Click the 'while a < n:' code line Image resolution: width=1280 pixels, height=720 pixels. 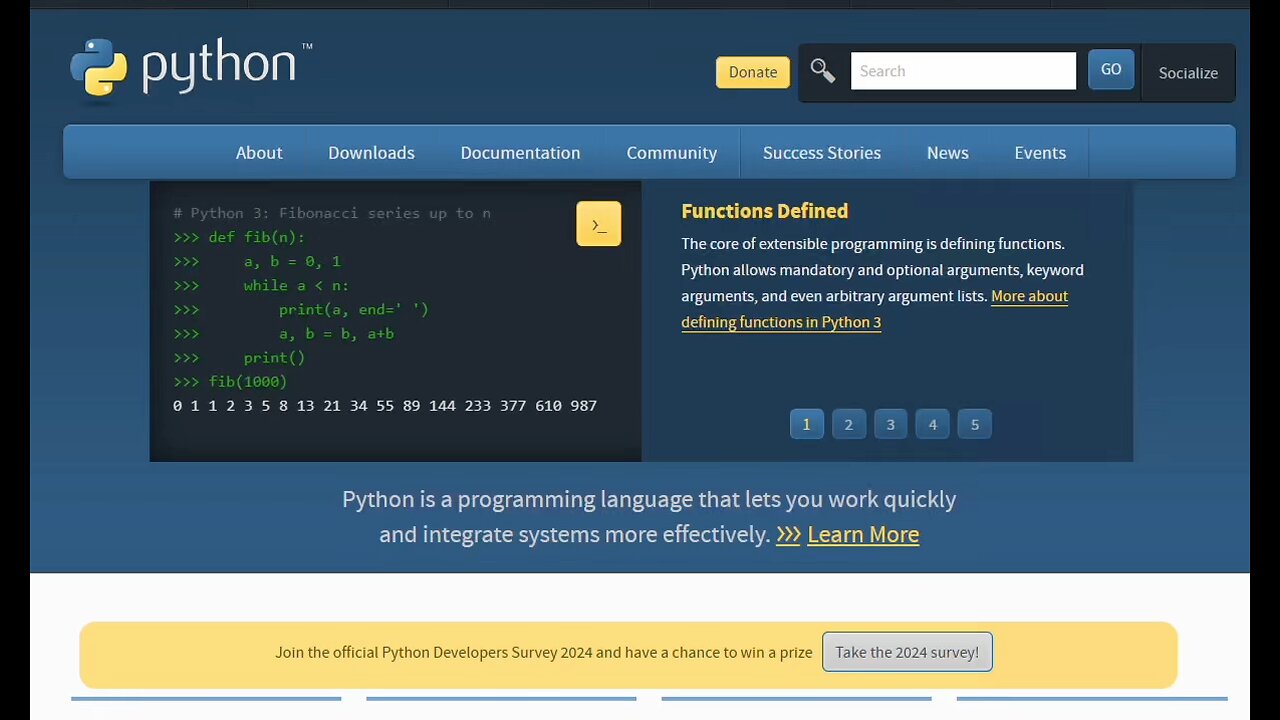click(261, 285)
